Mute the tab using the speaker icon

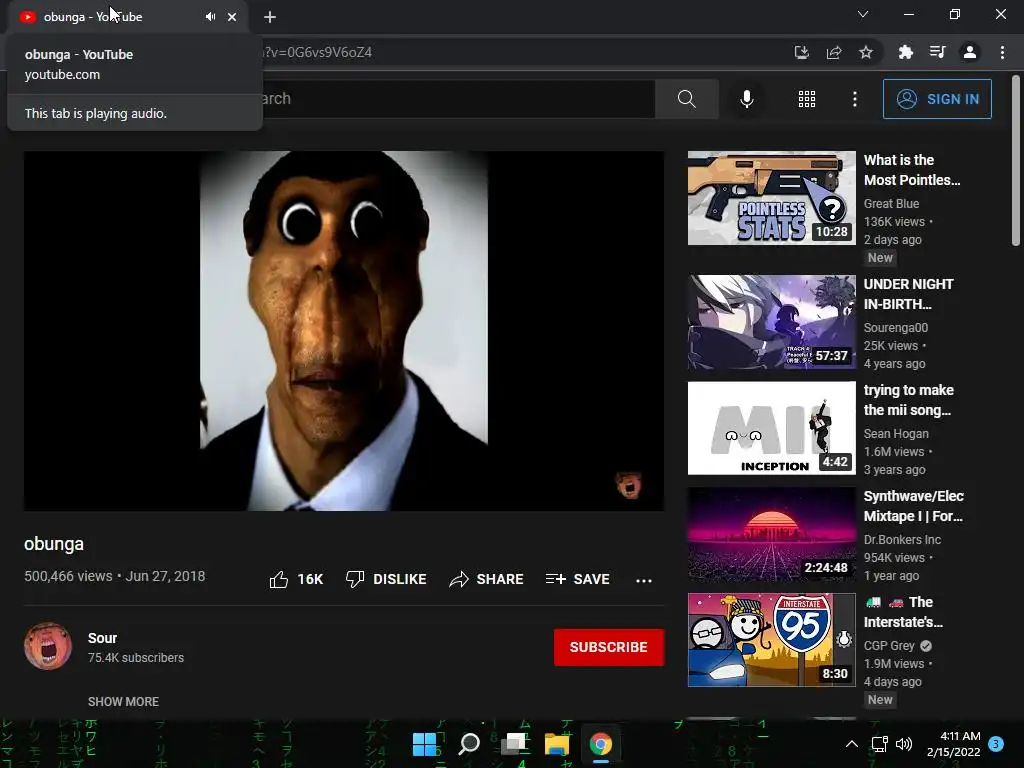pyautogui.click(x=210, y=17)
